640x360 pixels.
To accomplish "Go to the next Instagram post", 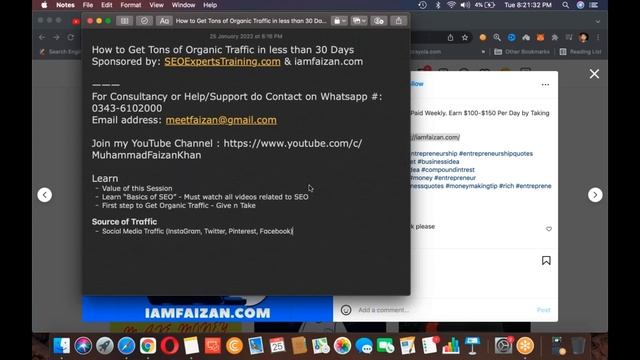I will click(595, 195).
